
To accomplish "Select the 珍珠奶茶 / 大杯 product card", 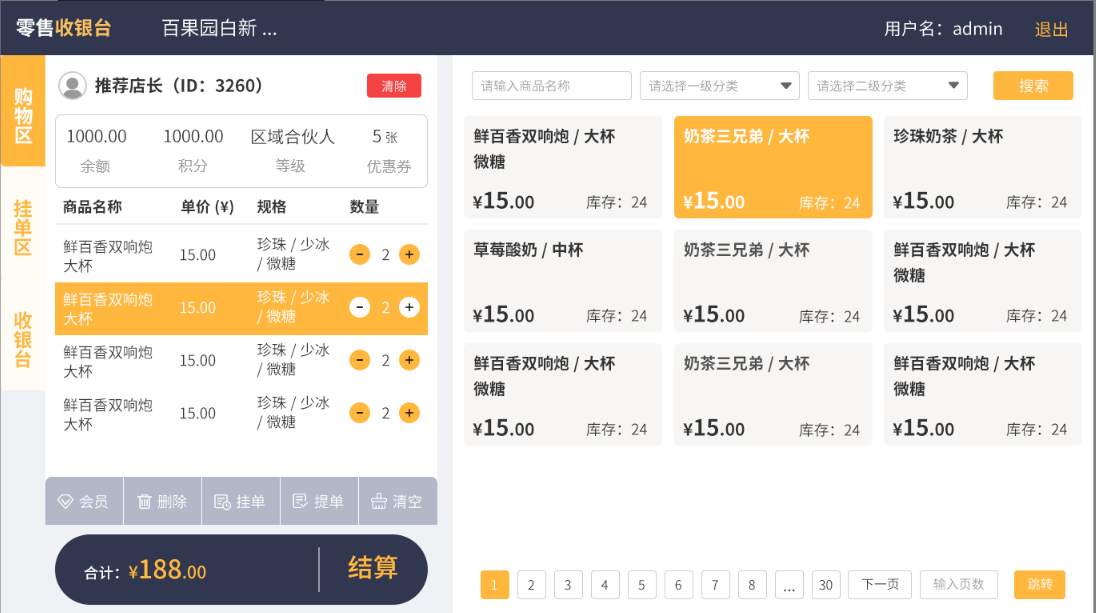I will tap(982, 167).
